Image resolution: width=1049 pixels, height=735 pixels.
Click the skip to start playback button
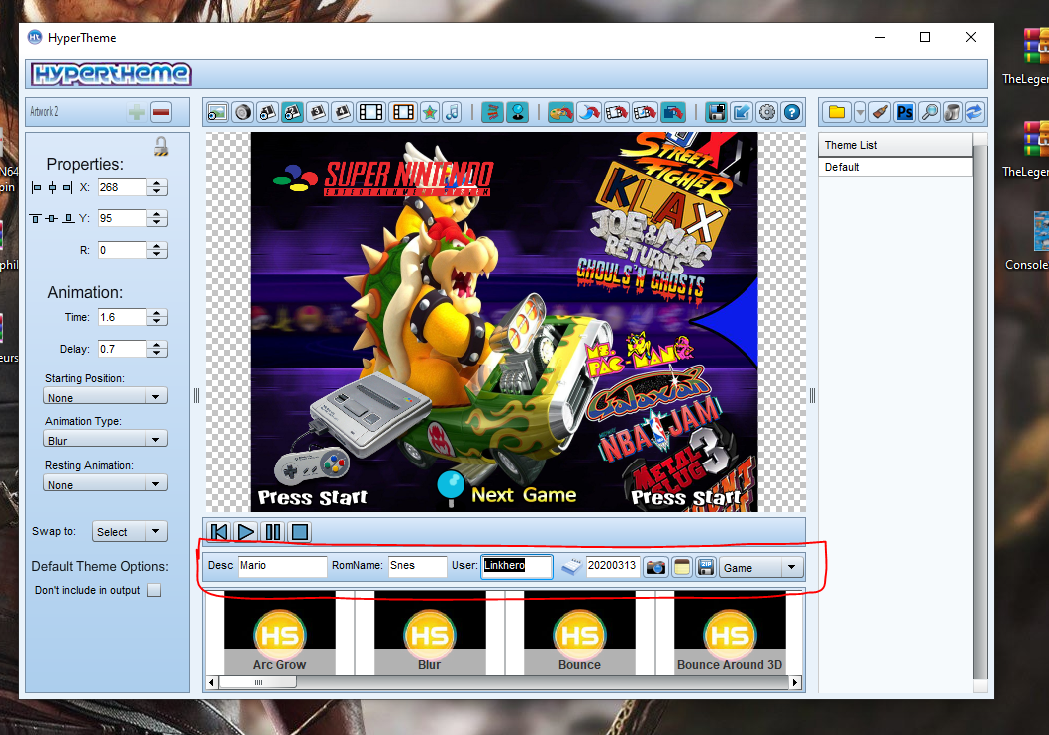click(x=218, y=532)
